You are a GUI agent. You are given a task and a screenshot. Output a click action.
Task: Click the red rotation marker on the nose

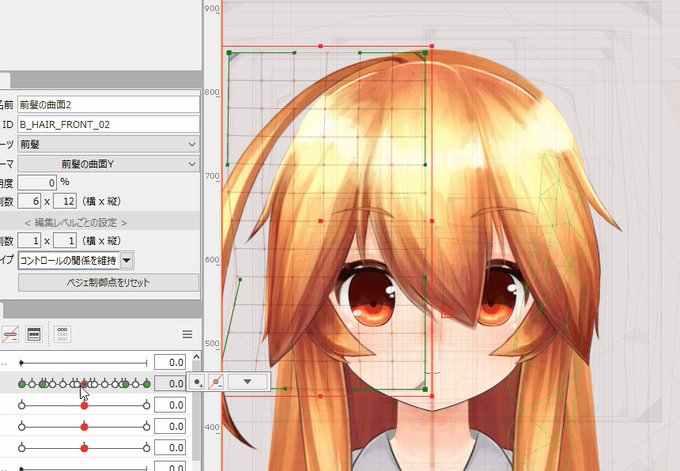(446, 311)
